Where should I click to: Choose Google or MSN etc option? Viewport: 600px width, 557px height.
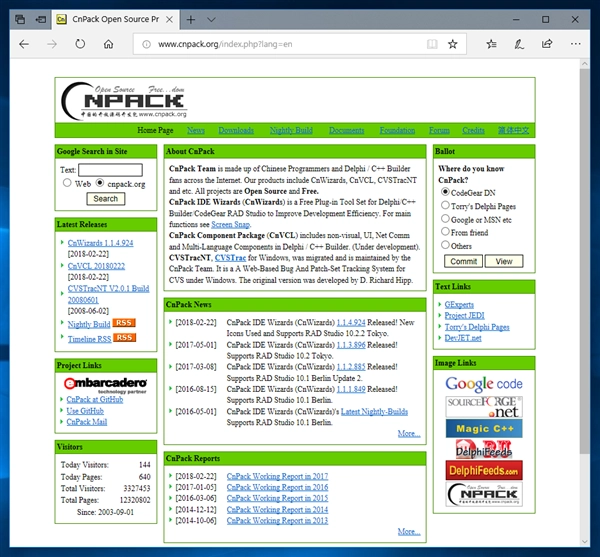(445, 218)
